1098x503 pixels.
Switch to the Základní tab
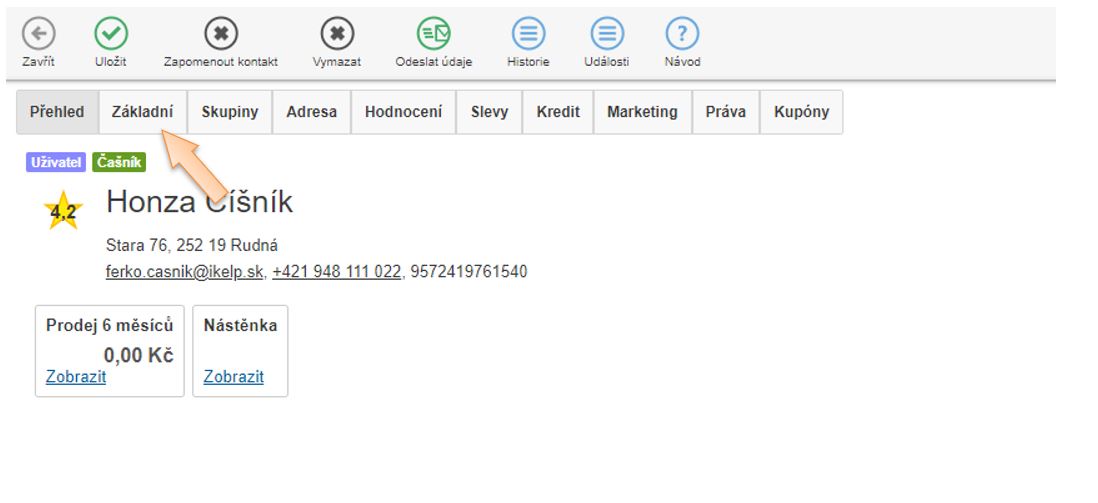pyautogui.click(x=142, y=112)
